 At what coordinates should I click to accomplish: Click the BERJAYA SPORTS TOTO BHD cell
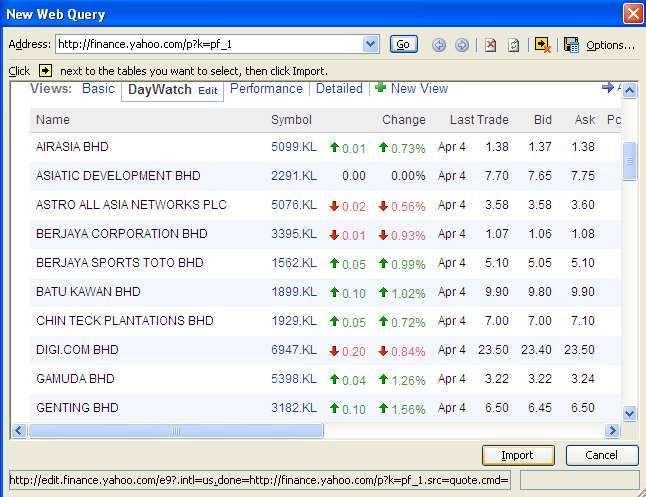pyautogui.click(x=119, y=263)
